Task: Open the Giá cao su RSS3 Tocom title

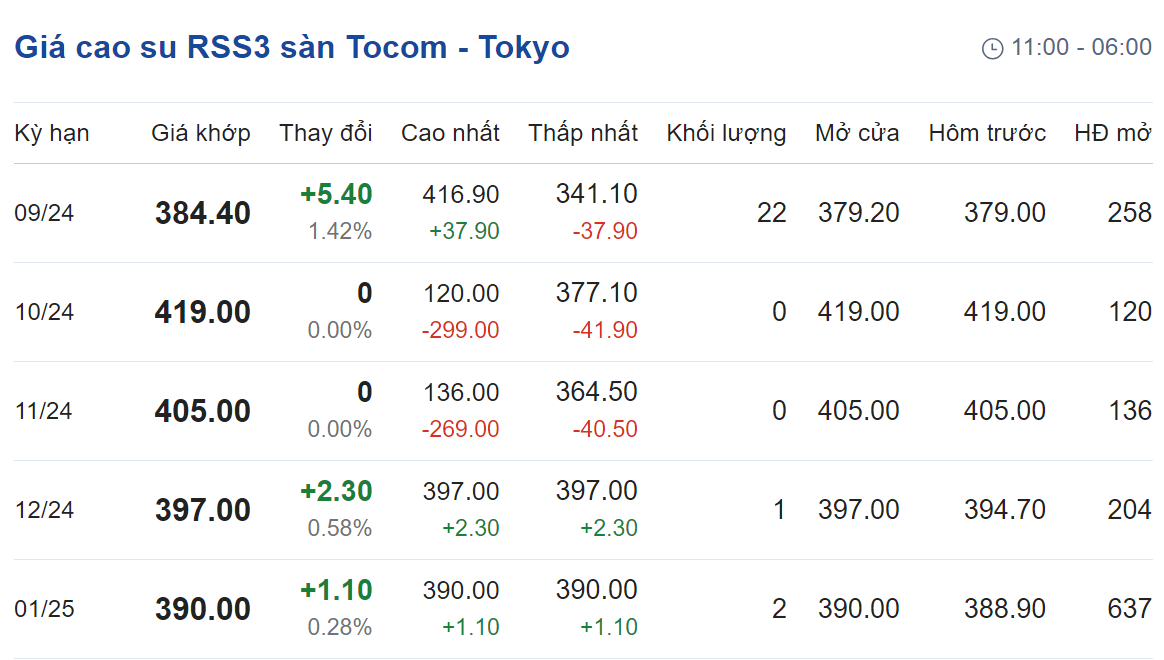Action: [292, 48]
